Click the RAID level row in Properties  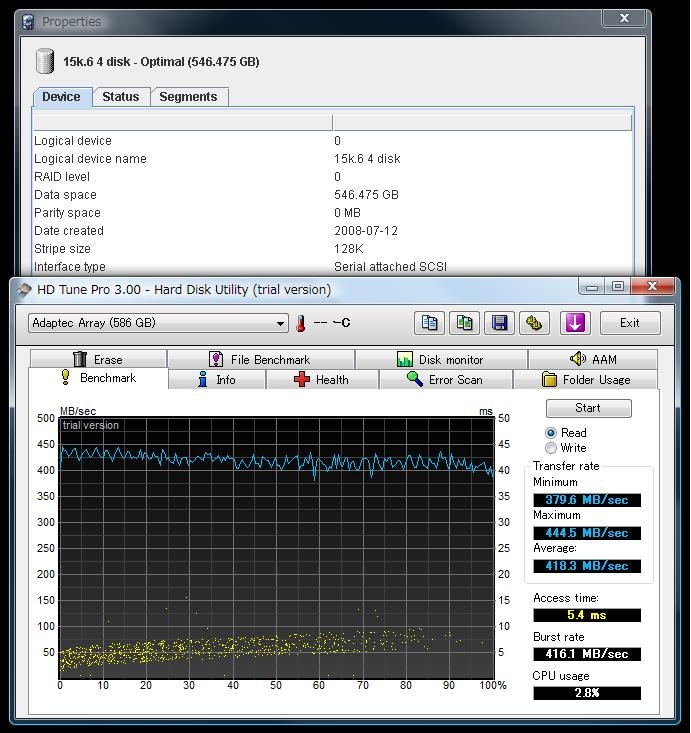(x=332, y=177)
